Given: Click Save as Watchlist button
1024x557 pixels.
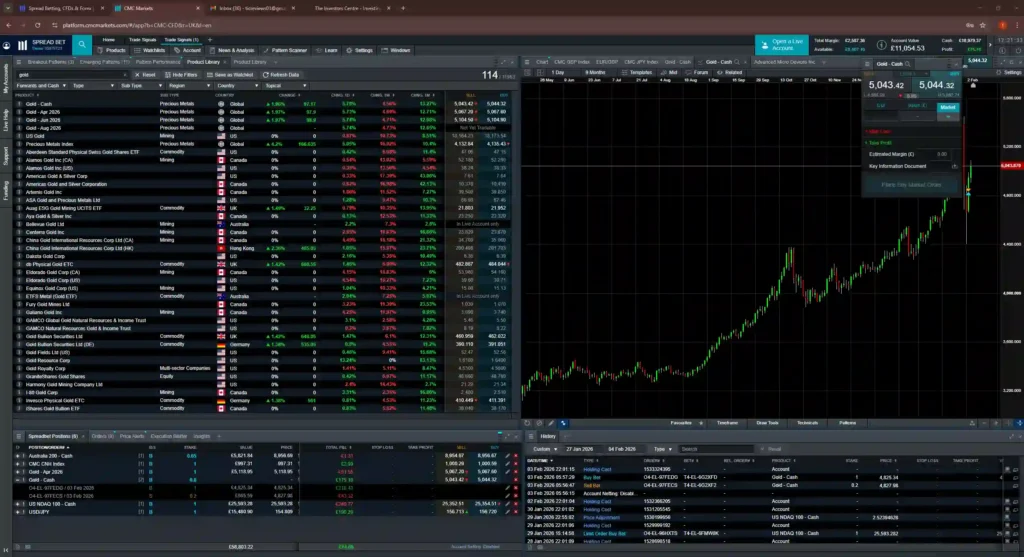Looking at the screenshot, I should pyautogui.click(x=230, y=75).
